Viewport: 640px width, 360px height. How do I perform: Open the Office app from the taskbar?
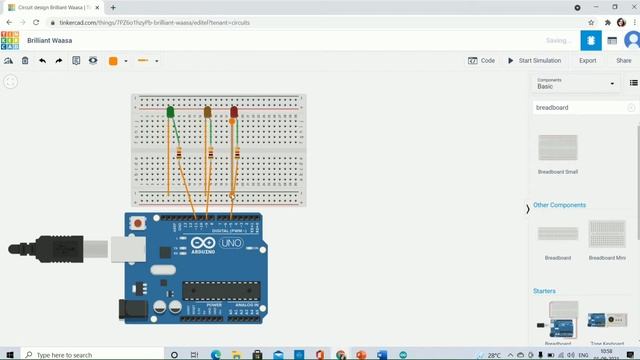(x=320, y=355)
